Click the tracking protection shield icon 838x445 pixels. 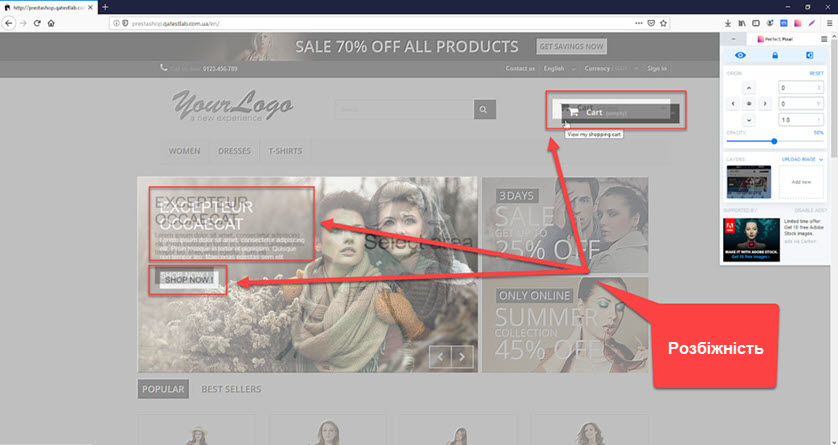(125, 24)
